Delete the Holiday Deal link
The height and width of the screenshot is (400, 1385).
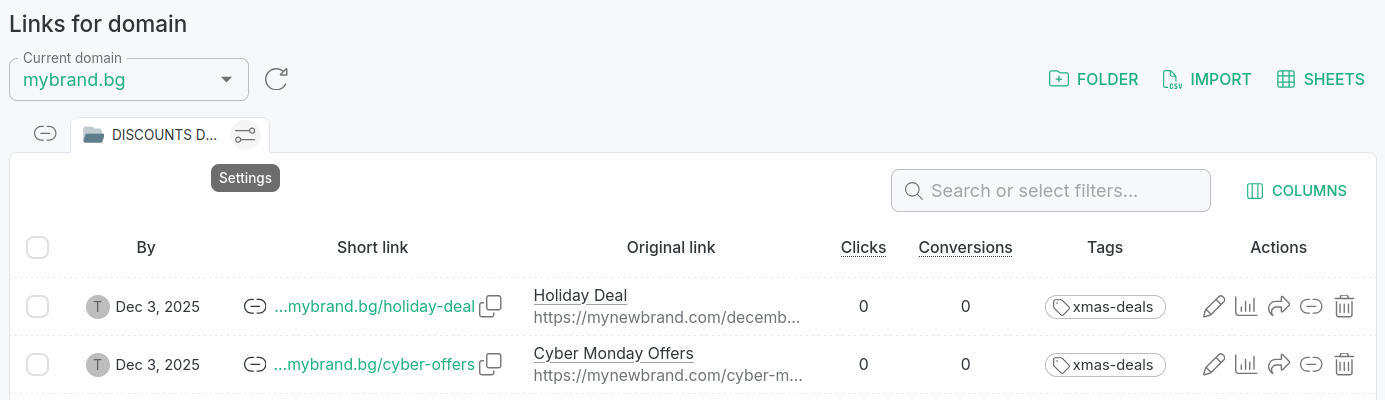click(x=1344, y=307)
